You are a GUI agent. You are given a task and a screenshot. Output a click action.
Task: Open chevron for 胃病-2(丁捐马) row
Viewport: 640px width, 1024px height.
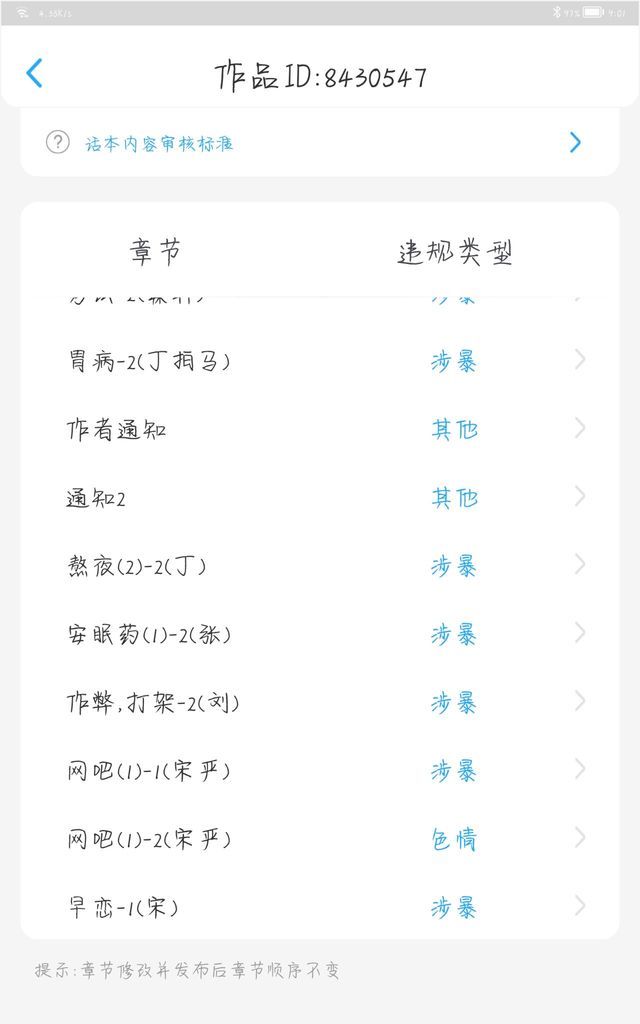point(580,360)
